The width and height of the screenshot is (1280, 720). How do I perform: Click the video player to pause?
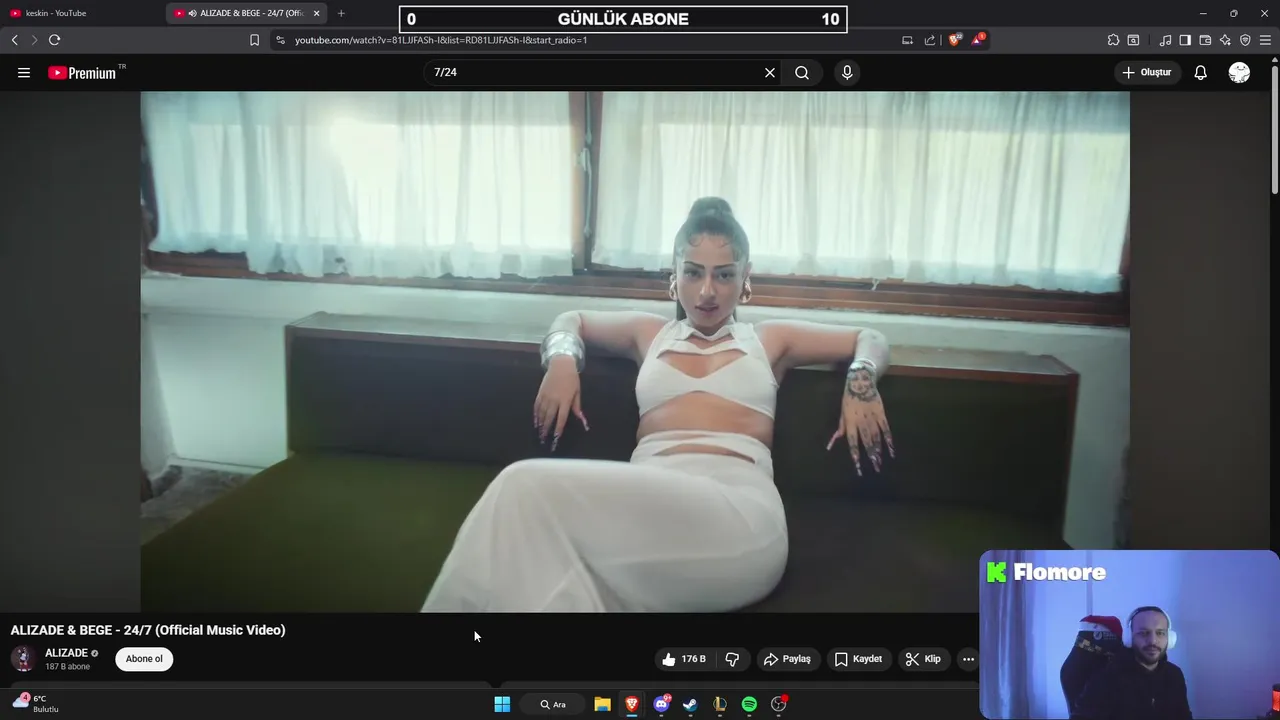click(635, 351)
